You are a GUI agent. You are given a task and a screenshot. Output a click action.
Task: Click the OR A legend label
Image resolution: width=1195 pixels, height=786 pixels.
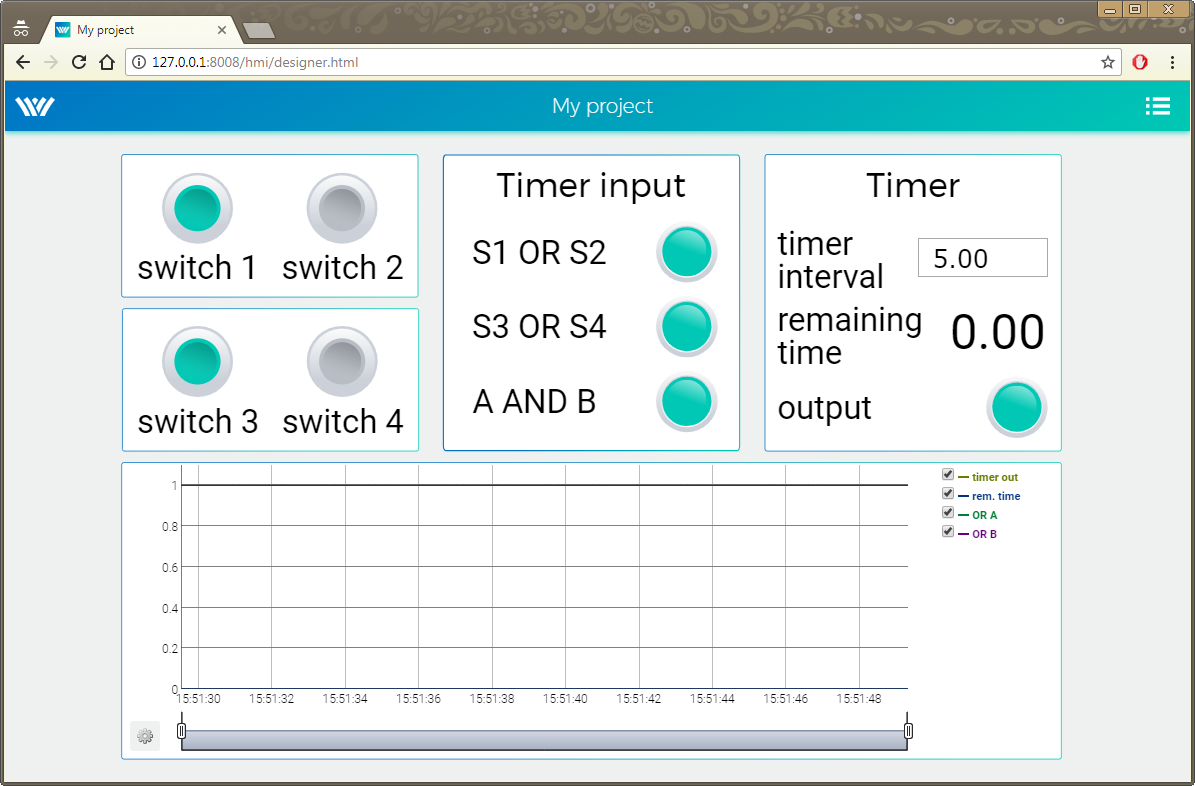pos(985,515)
